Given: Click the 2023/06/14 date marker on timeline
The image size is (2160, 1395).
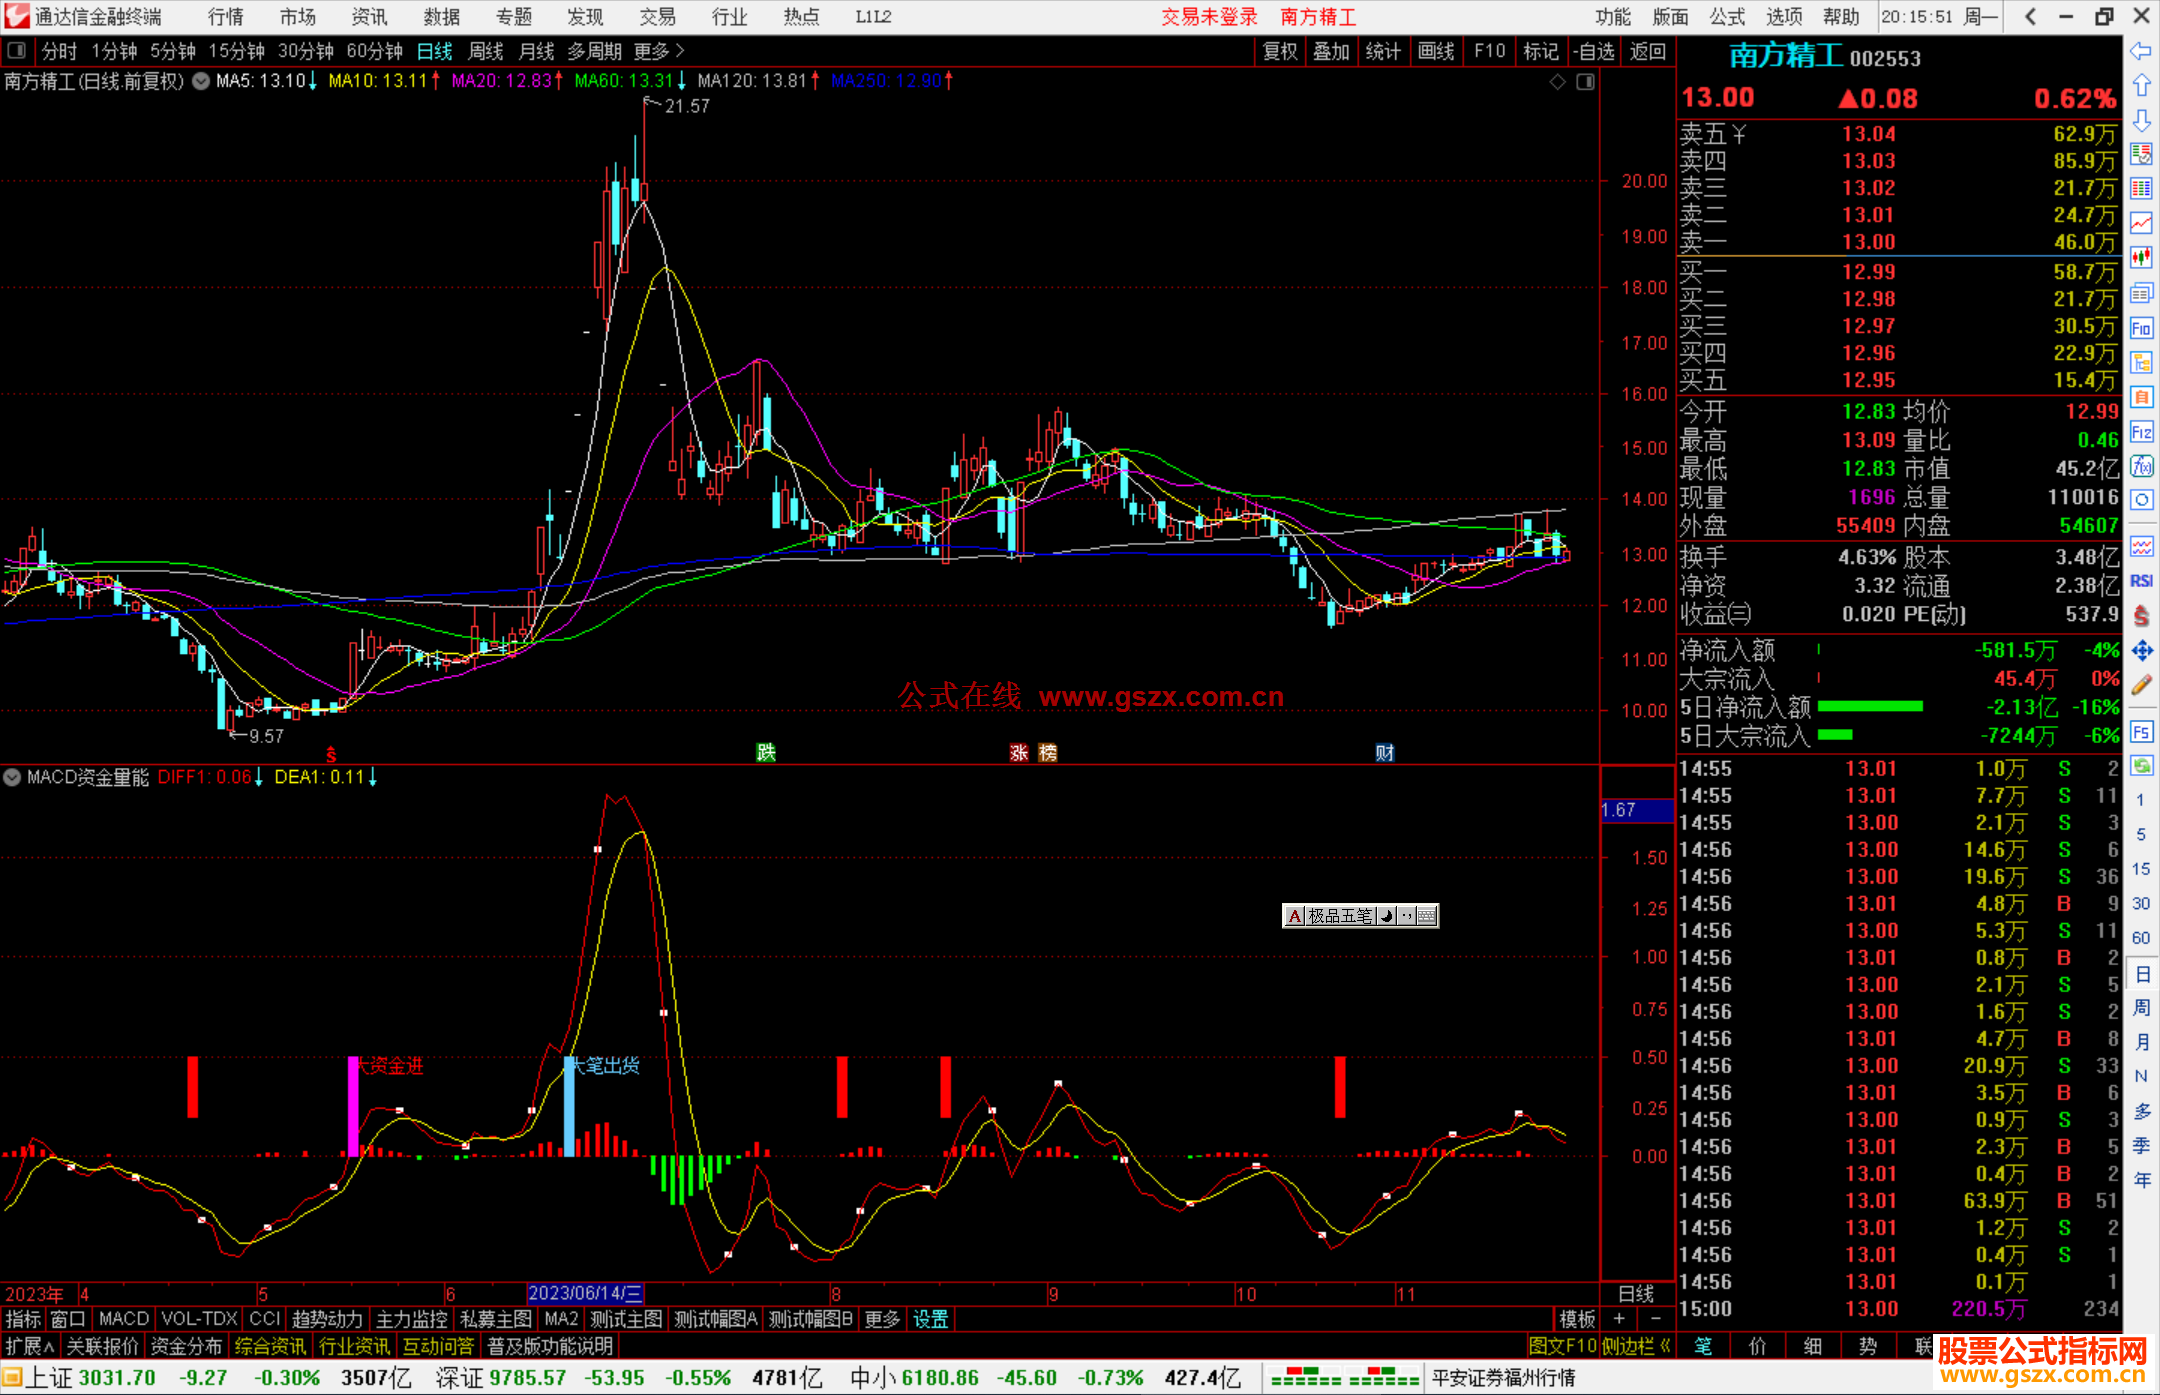Looking at the screenshot, I should 585,1293.
